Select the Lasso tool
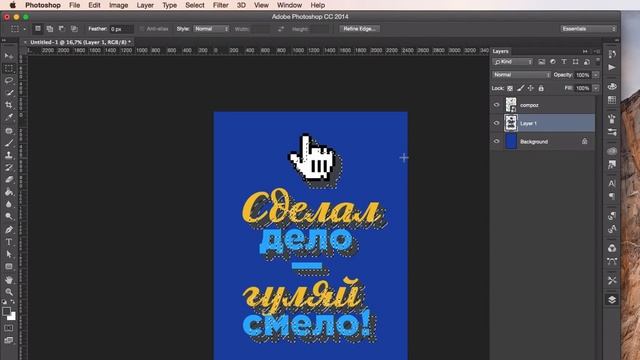Screen dimensions: 640x360 pyautogui.click(x=9, y=80)
